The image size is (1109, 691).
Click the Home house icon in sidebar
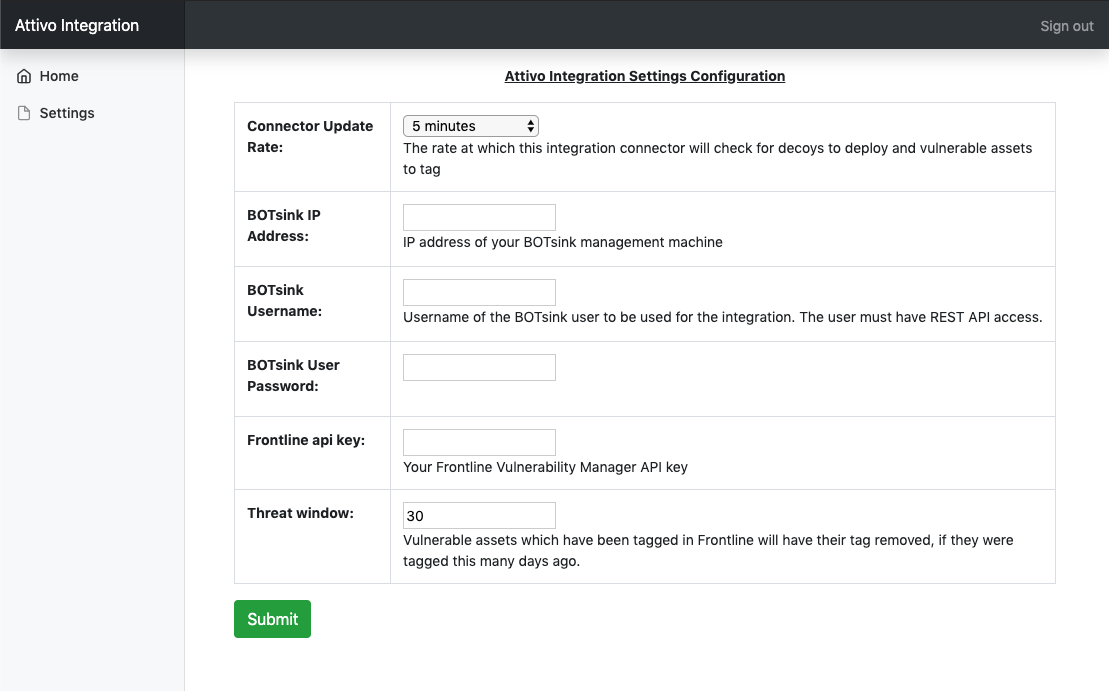point(24,76)
